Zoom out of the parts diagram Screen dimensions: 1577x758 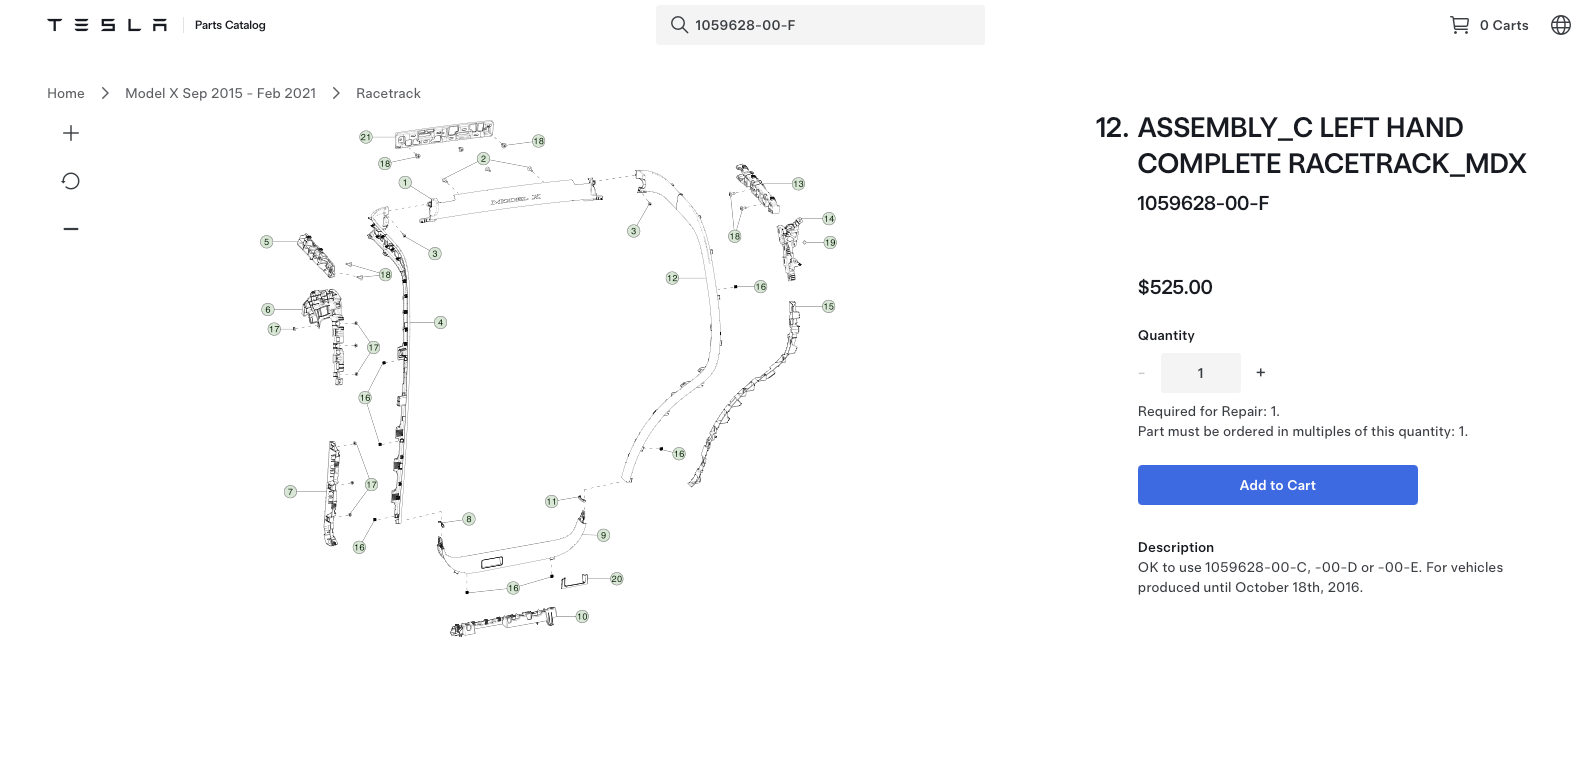[71, 229]
